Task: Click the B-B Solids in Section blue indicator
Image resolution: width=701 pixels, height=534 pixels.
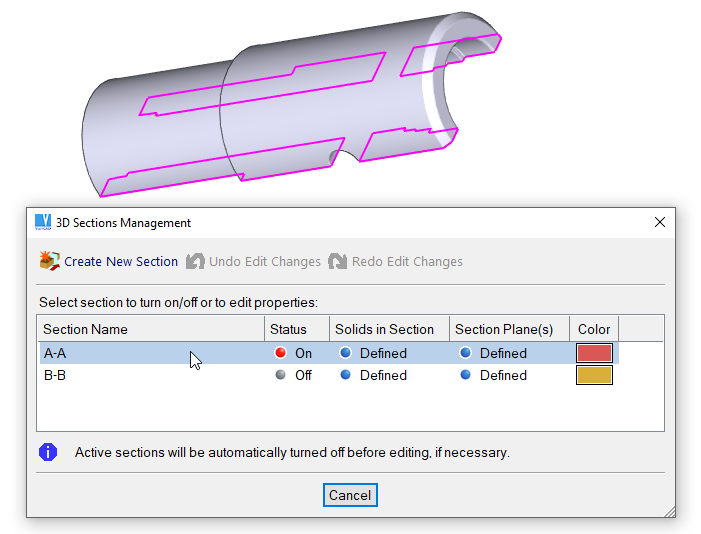Action: click(x=346, y=375)
